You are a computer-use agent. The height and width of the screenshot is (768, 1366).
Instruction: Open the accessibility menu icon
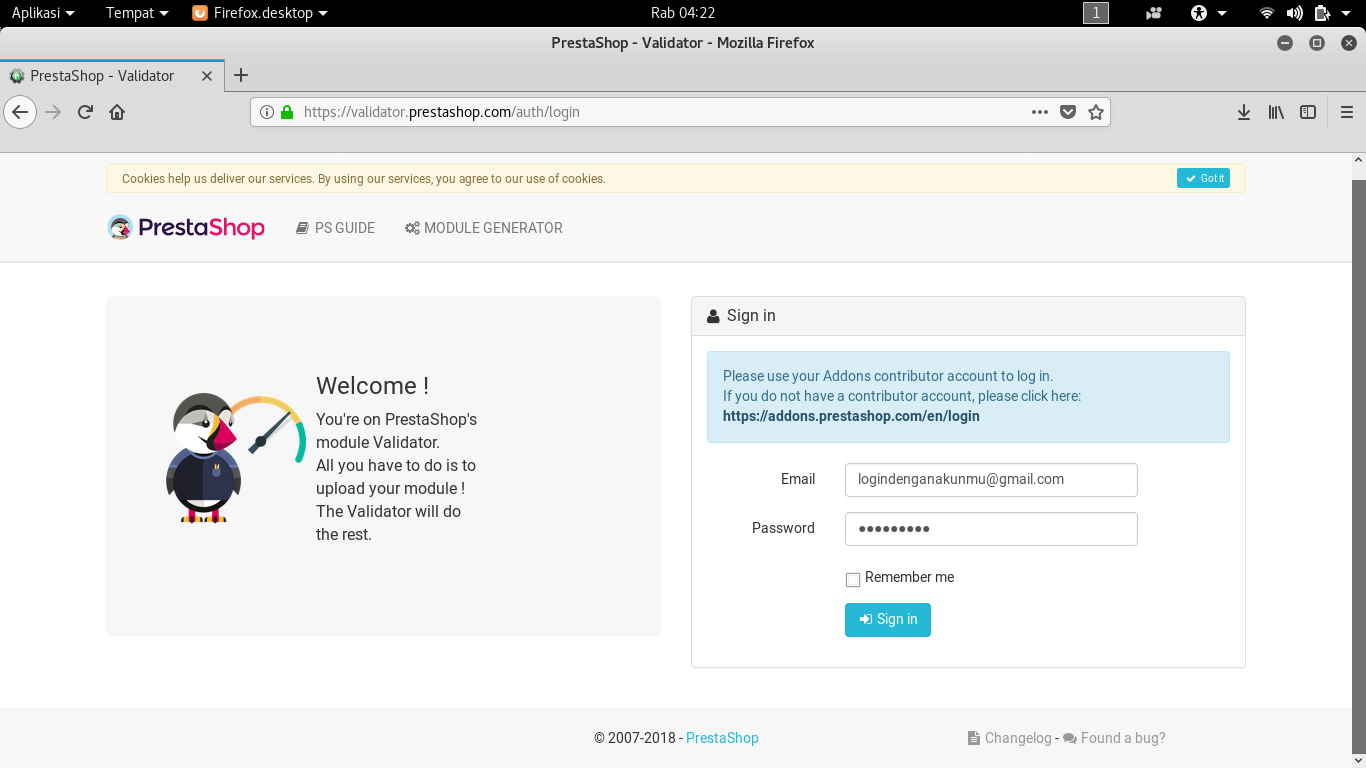(x=1208, y=13)
